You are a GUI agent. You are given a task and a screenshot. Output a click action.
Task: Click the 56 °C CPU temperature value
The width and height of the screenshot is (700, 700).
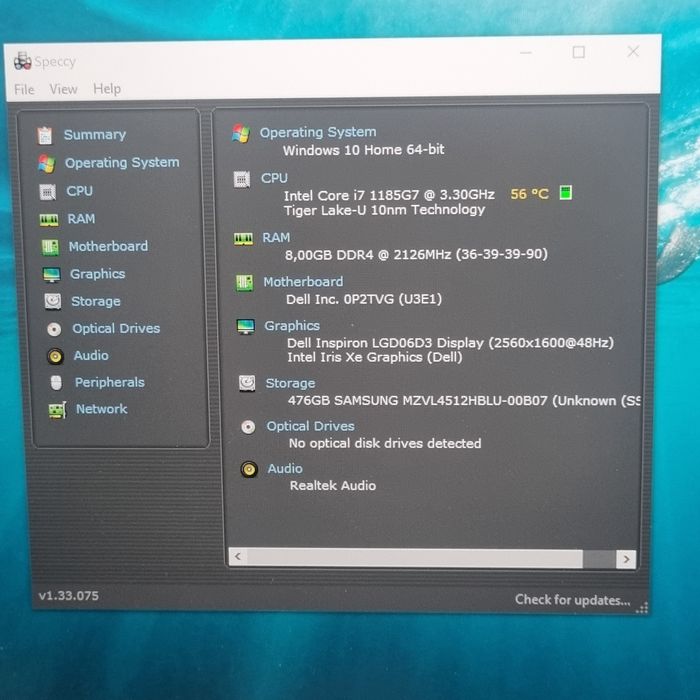point(529,194)
